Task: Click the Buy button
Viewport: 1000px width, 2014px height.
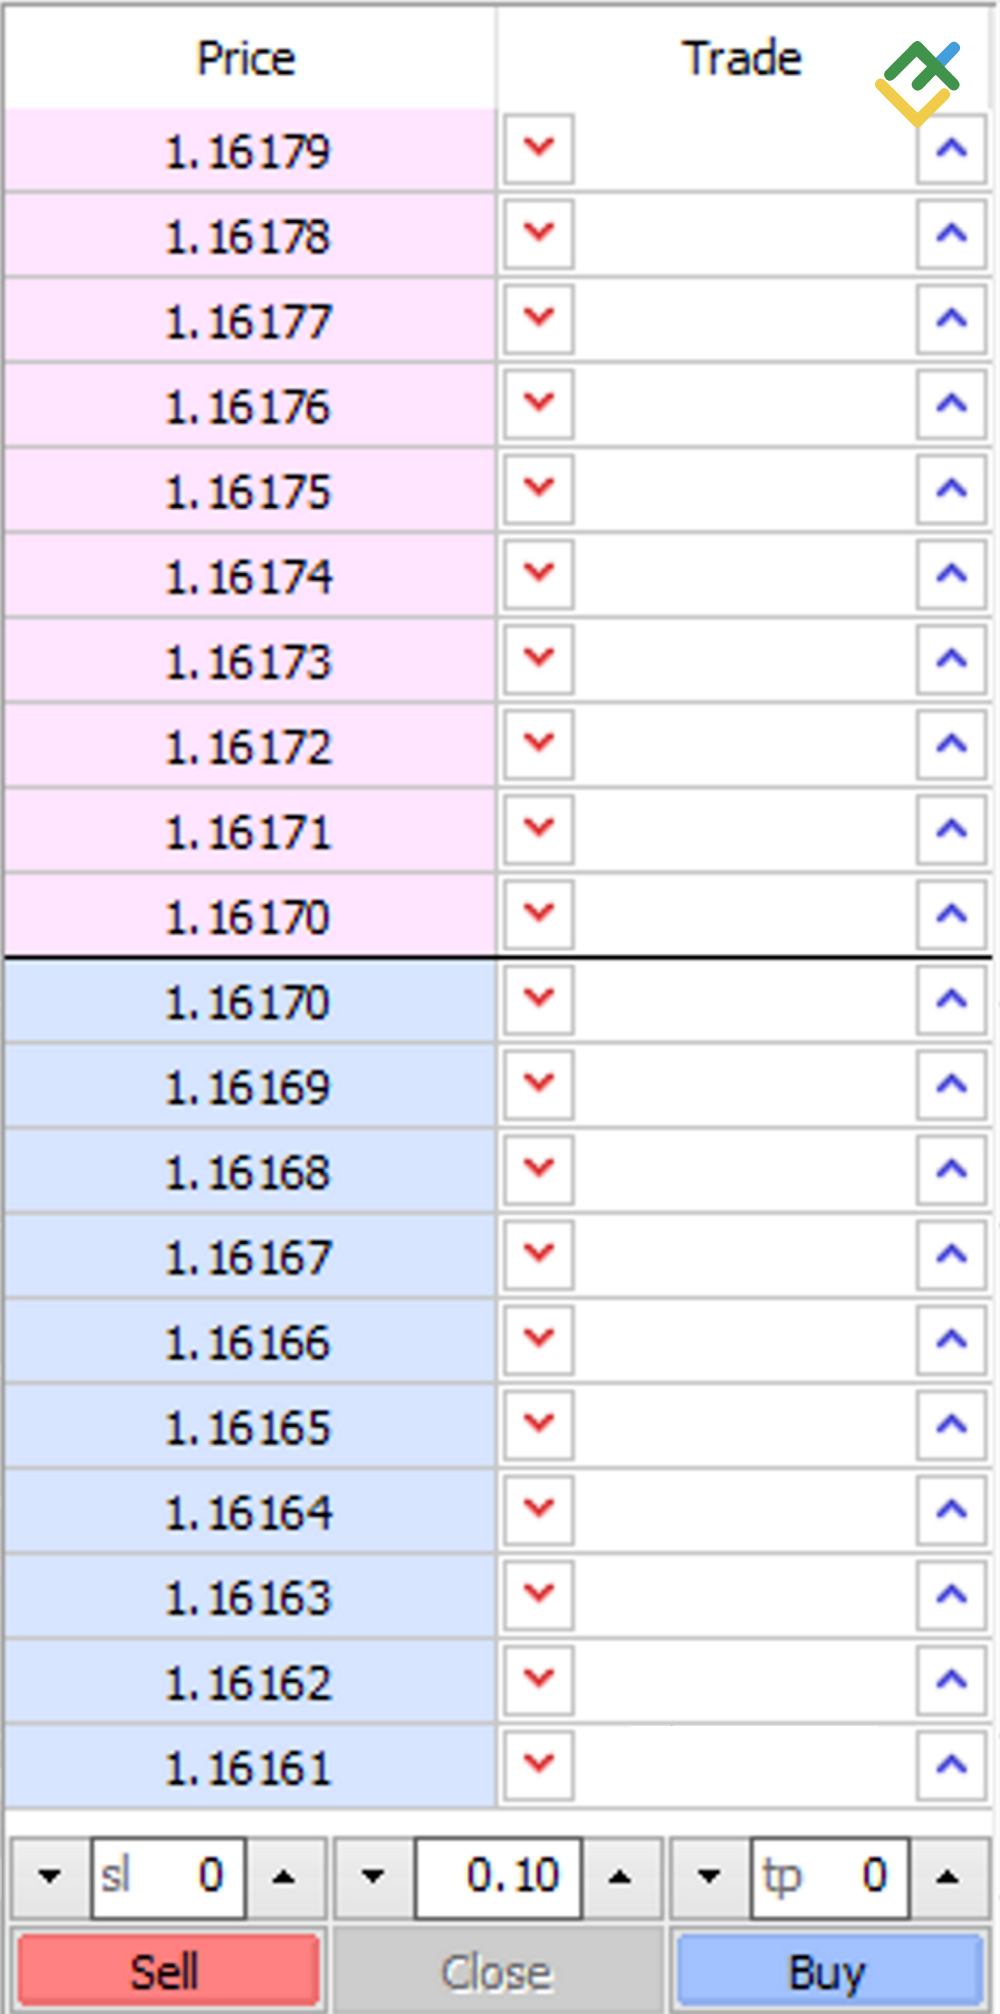Action: tap(828, 1972)
